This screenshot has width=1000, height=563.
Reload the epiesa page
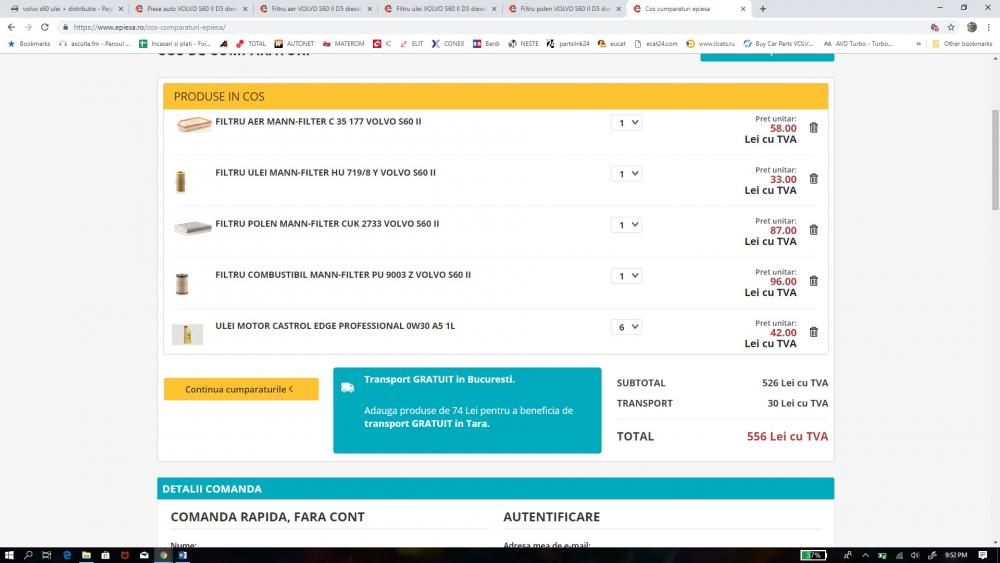click(x=45, y=27)
